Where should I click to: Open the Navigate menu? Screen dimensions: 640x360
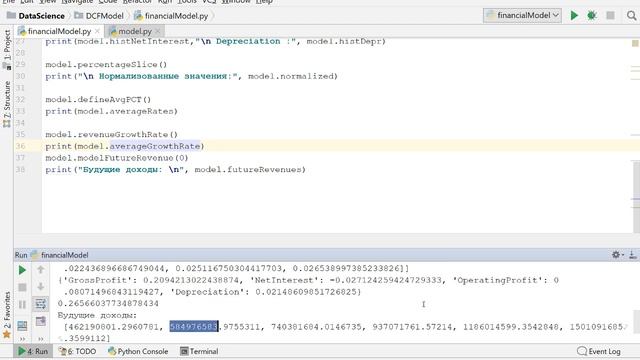(77, 2)
